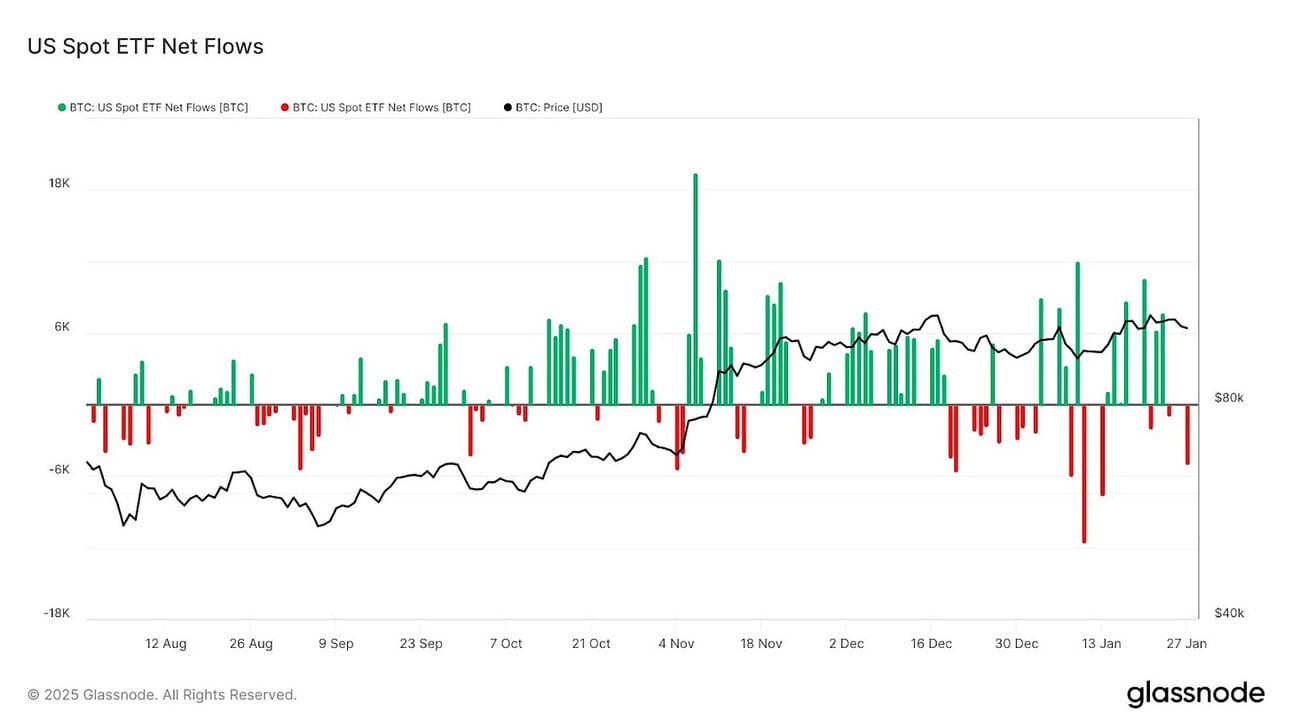This screenshot has width=1292, height=727.
Task: Select the 7 Oct date label
Action: click(506, 644)
